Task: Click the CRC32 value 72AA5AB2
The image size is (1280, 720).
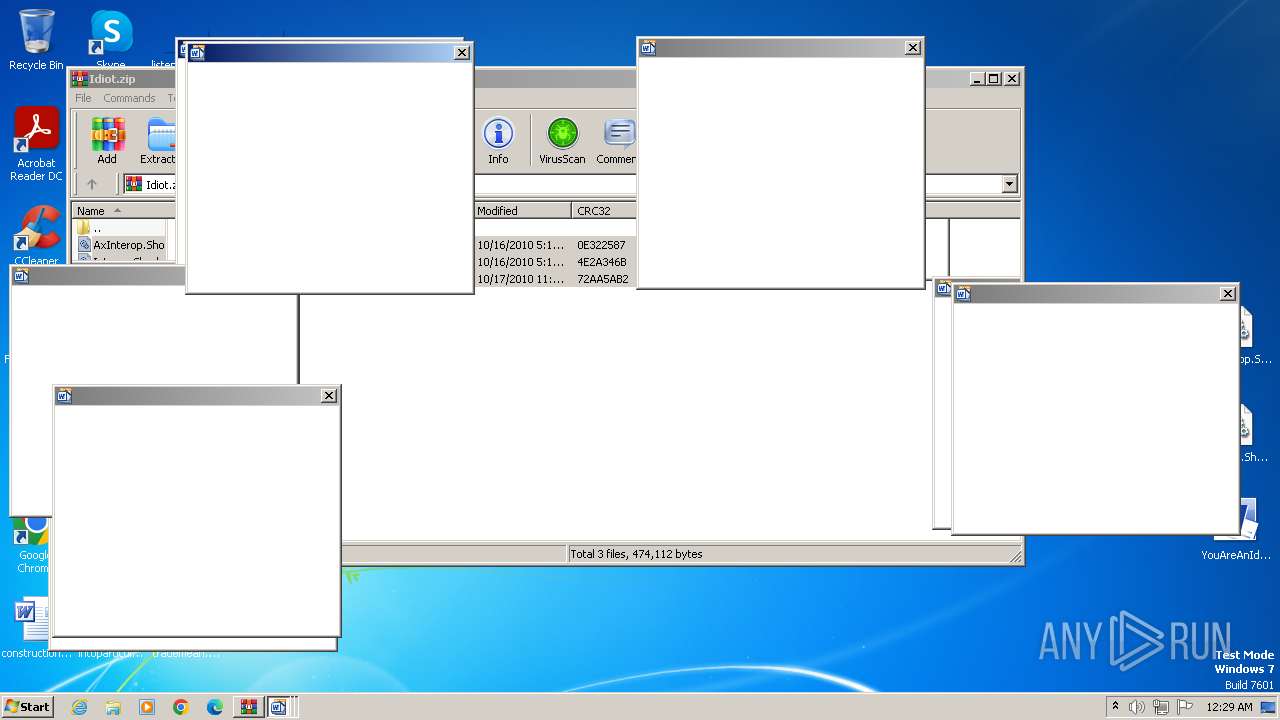Action: [x=602, y=279]
